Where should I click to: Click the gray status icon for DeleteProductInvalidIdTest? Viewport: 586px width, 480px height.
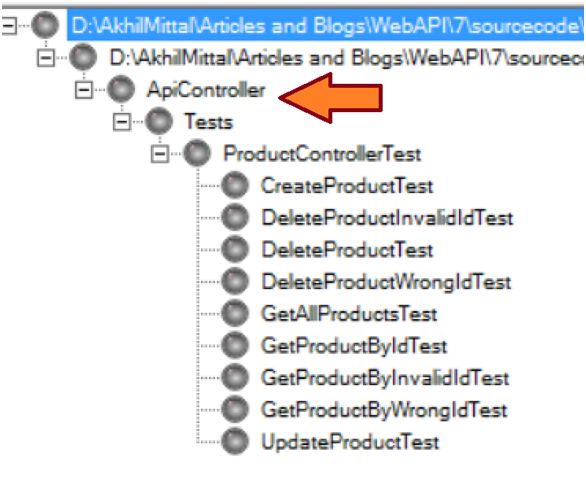coord(235,217)
